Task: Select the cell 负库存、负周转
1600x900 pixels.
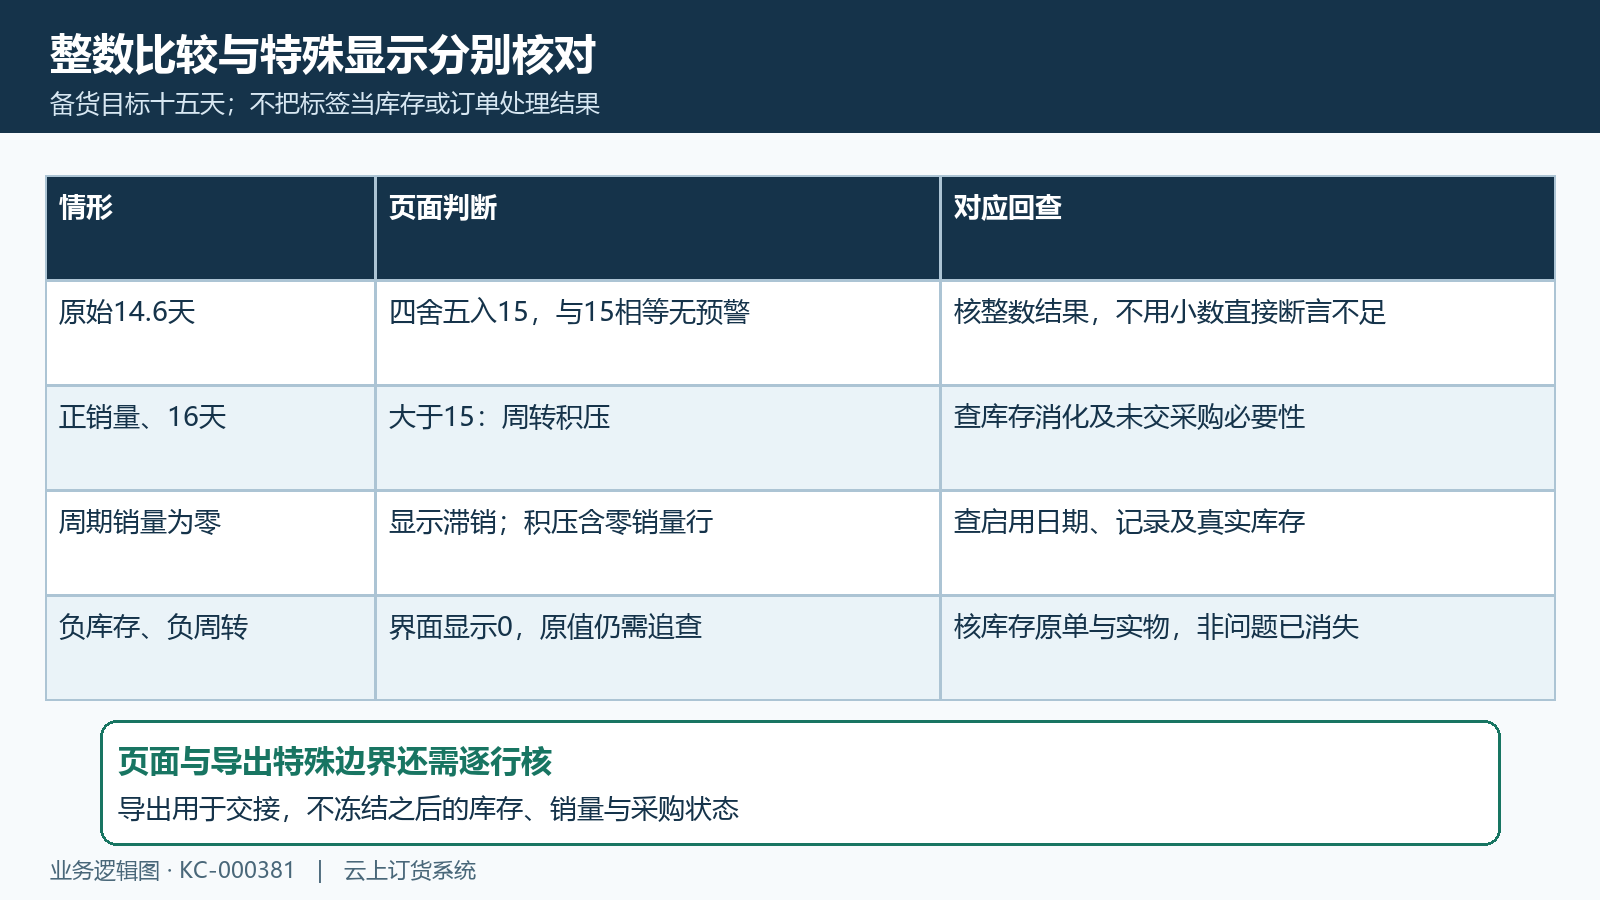Action: [x=210, y=648]
